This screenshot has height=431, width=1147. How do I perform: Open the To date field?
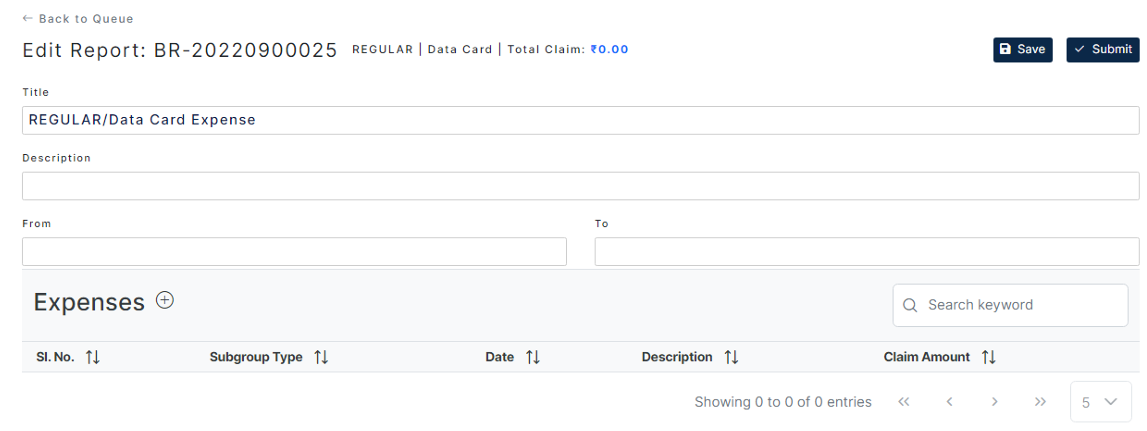click(867, 251)
